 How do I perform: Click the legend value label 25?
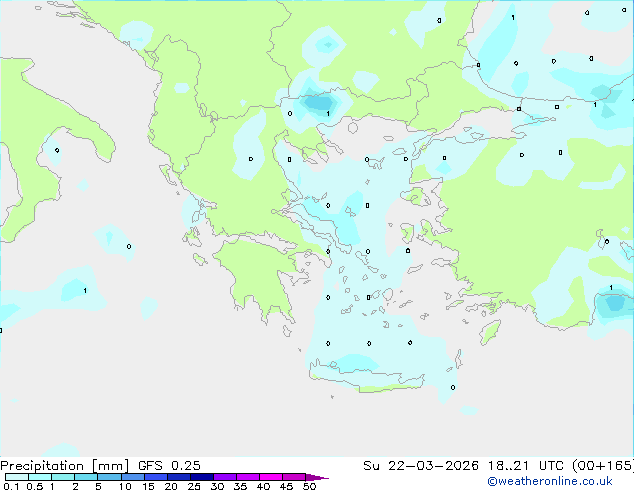point(194,486)
